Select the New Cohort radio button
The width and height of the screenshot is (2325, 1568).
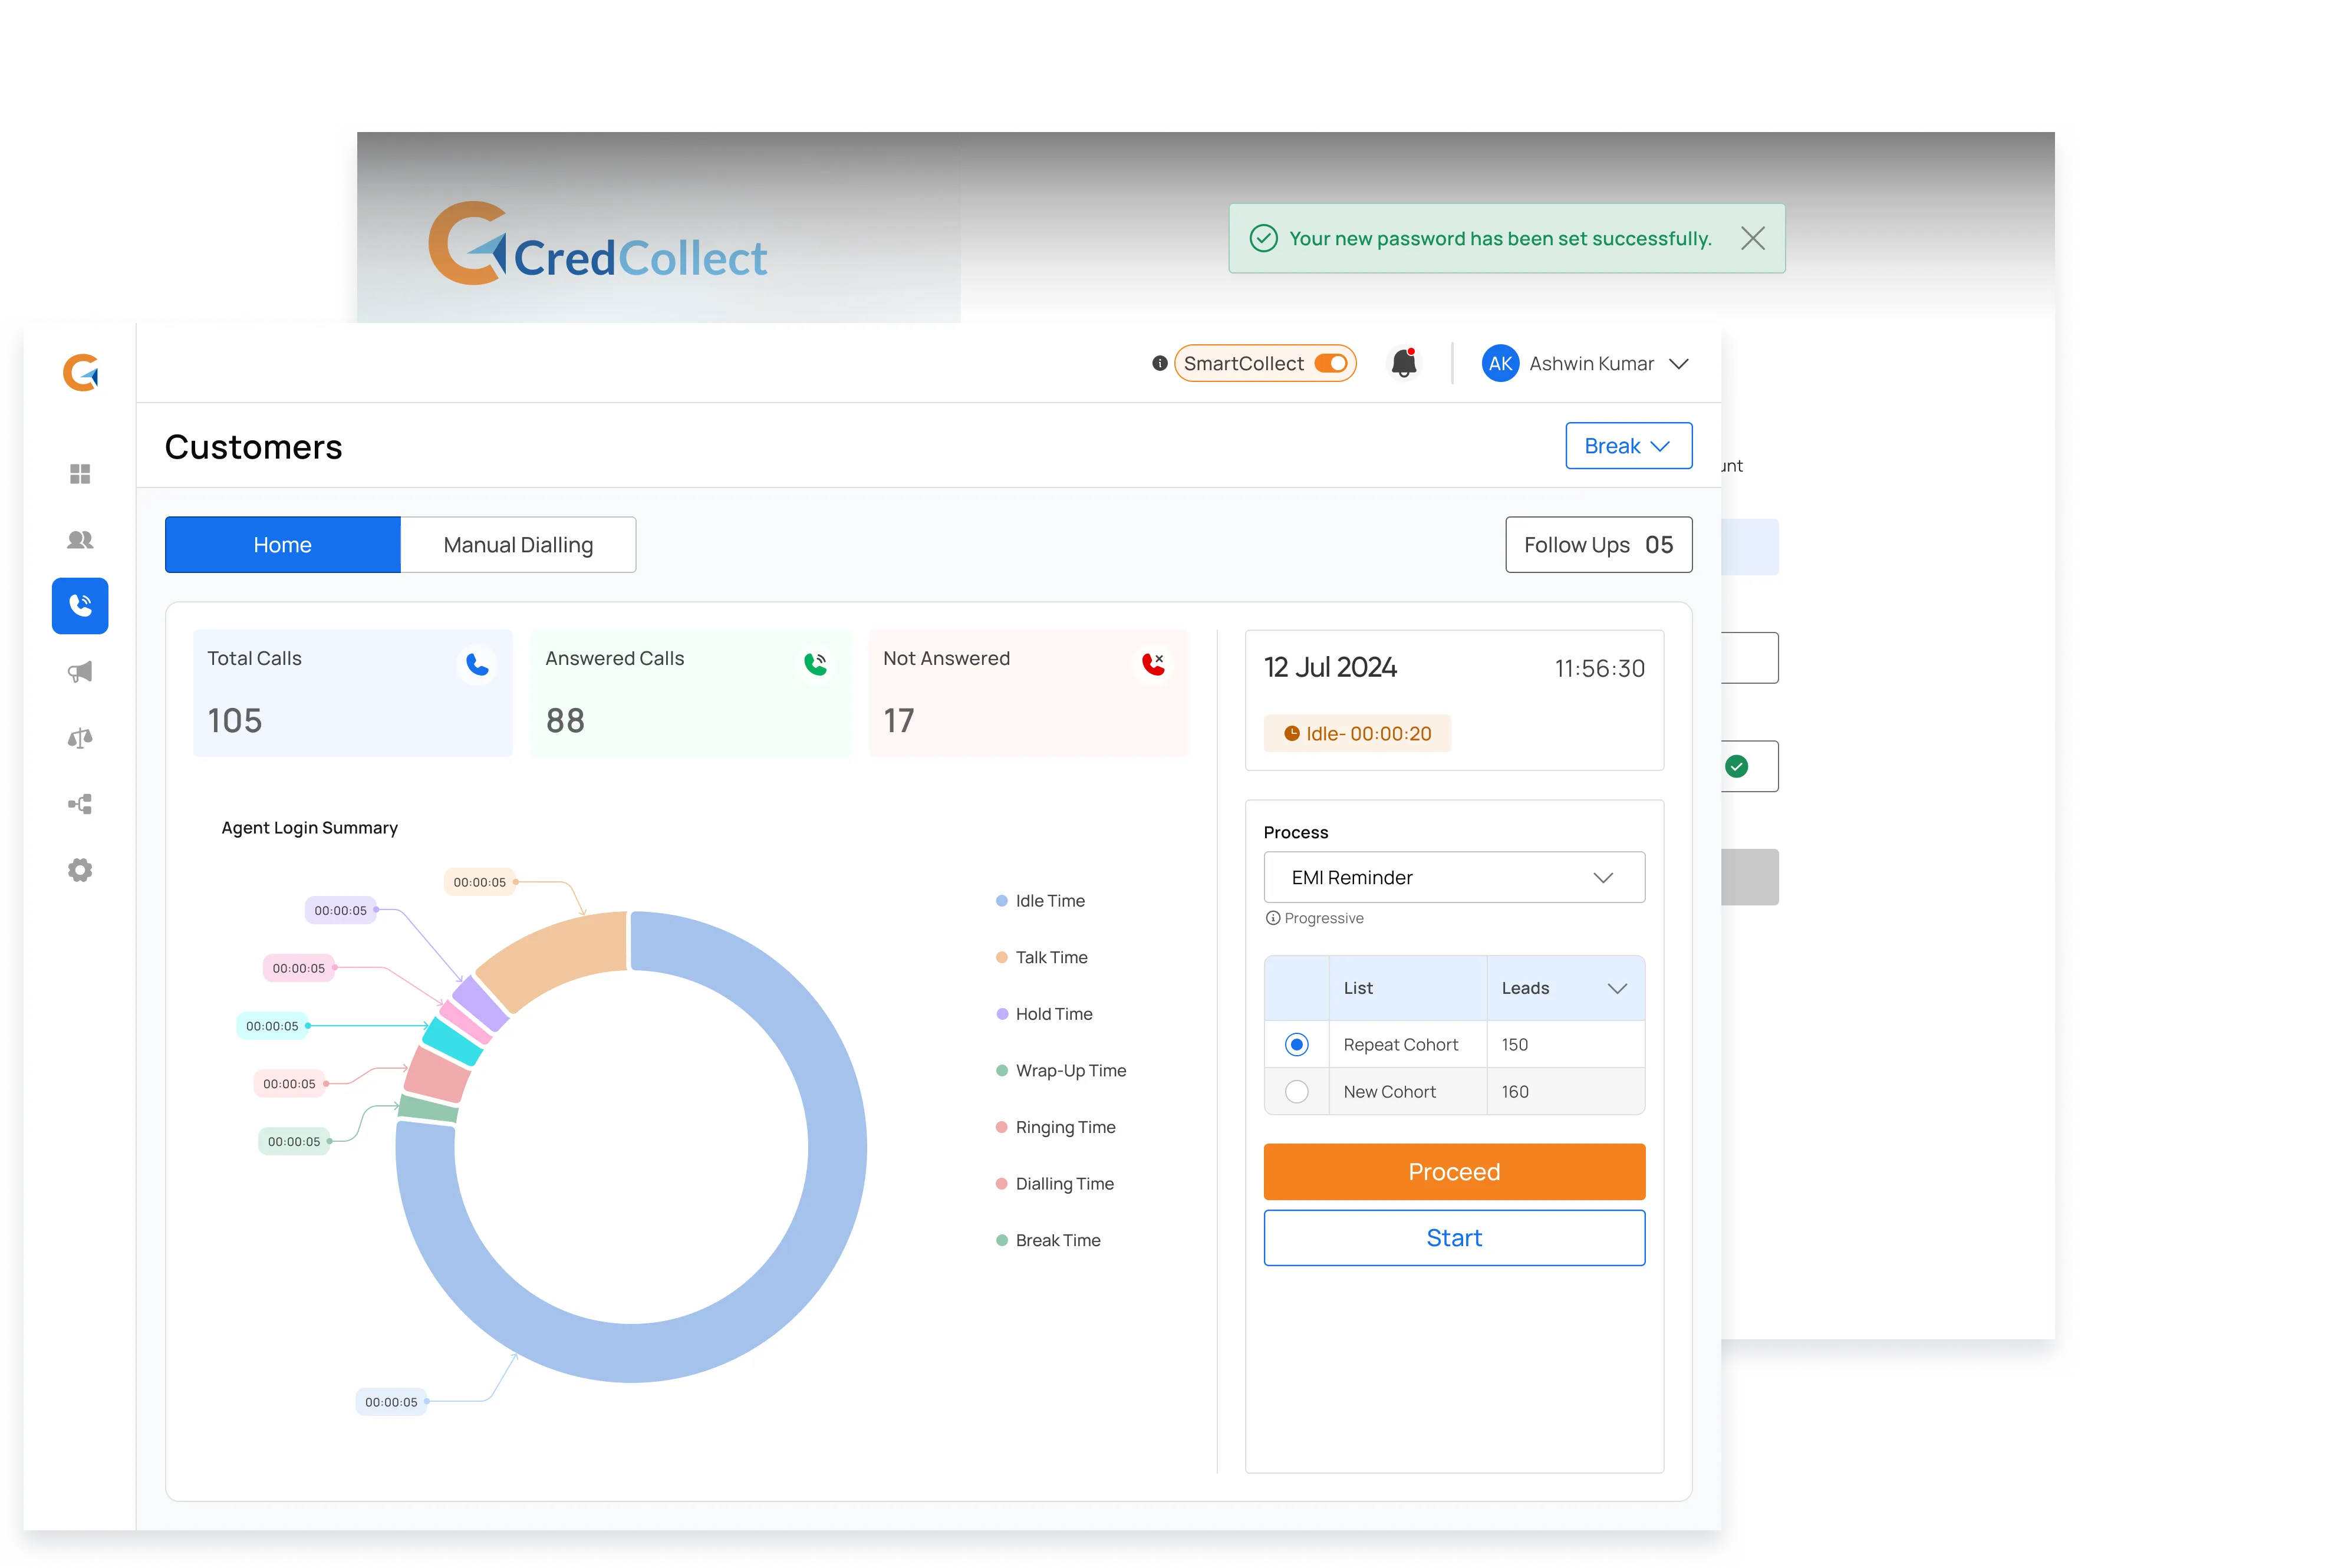pyautogui.click(x=1296, y=1092)
